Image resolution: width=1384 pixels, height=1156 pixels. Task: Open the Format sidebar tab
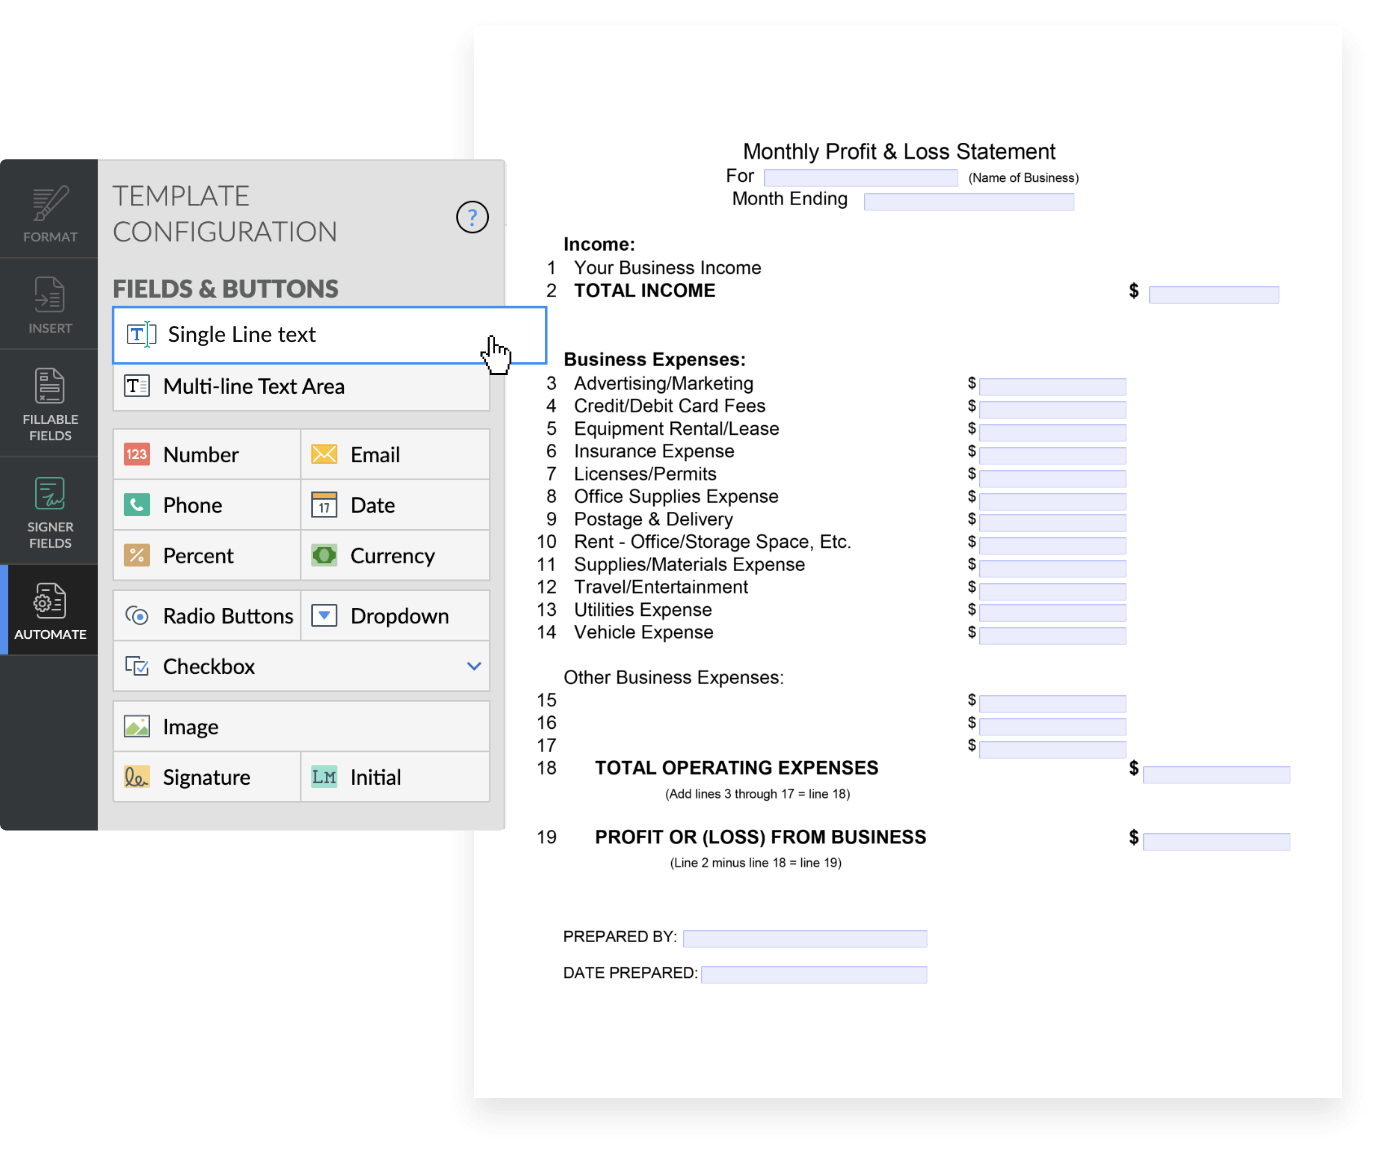(50, 213)
